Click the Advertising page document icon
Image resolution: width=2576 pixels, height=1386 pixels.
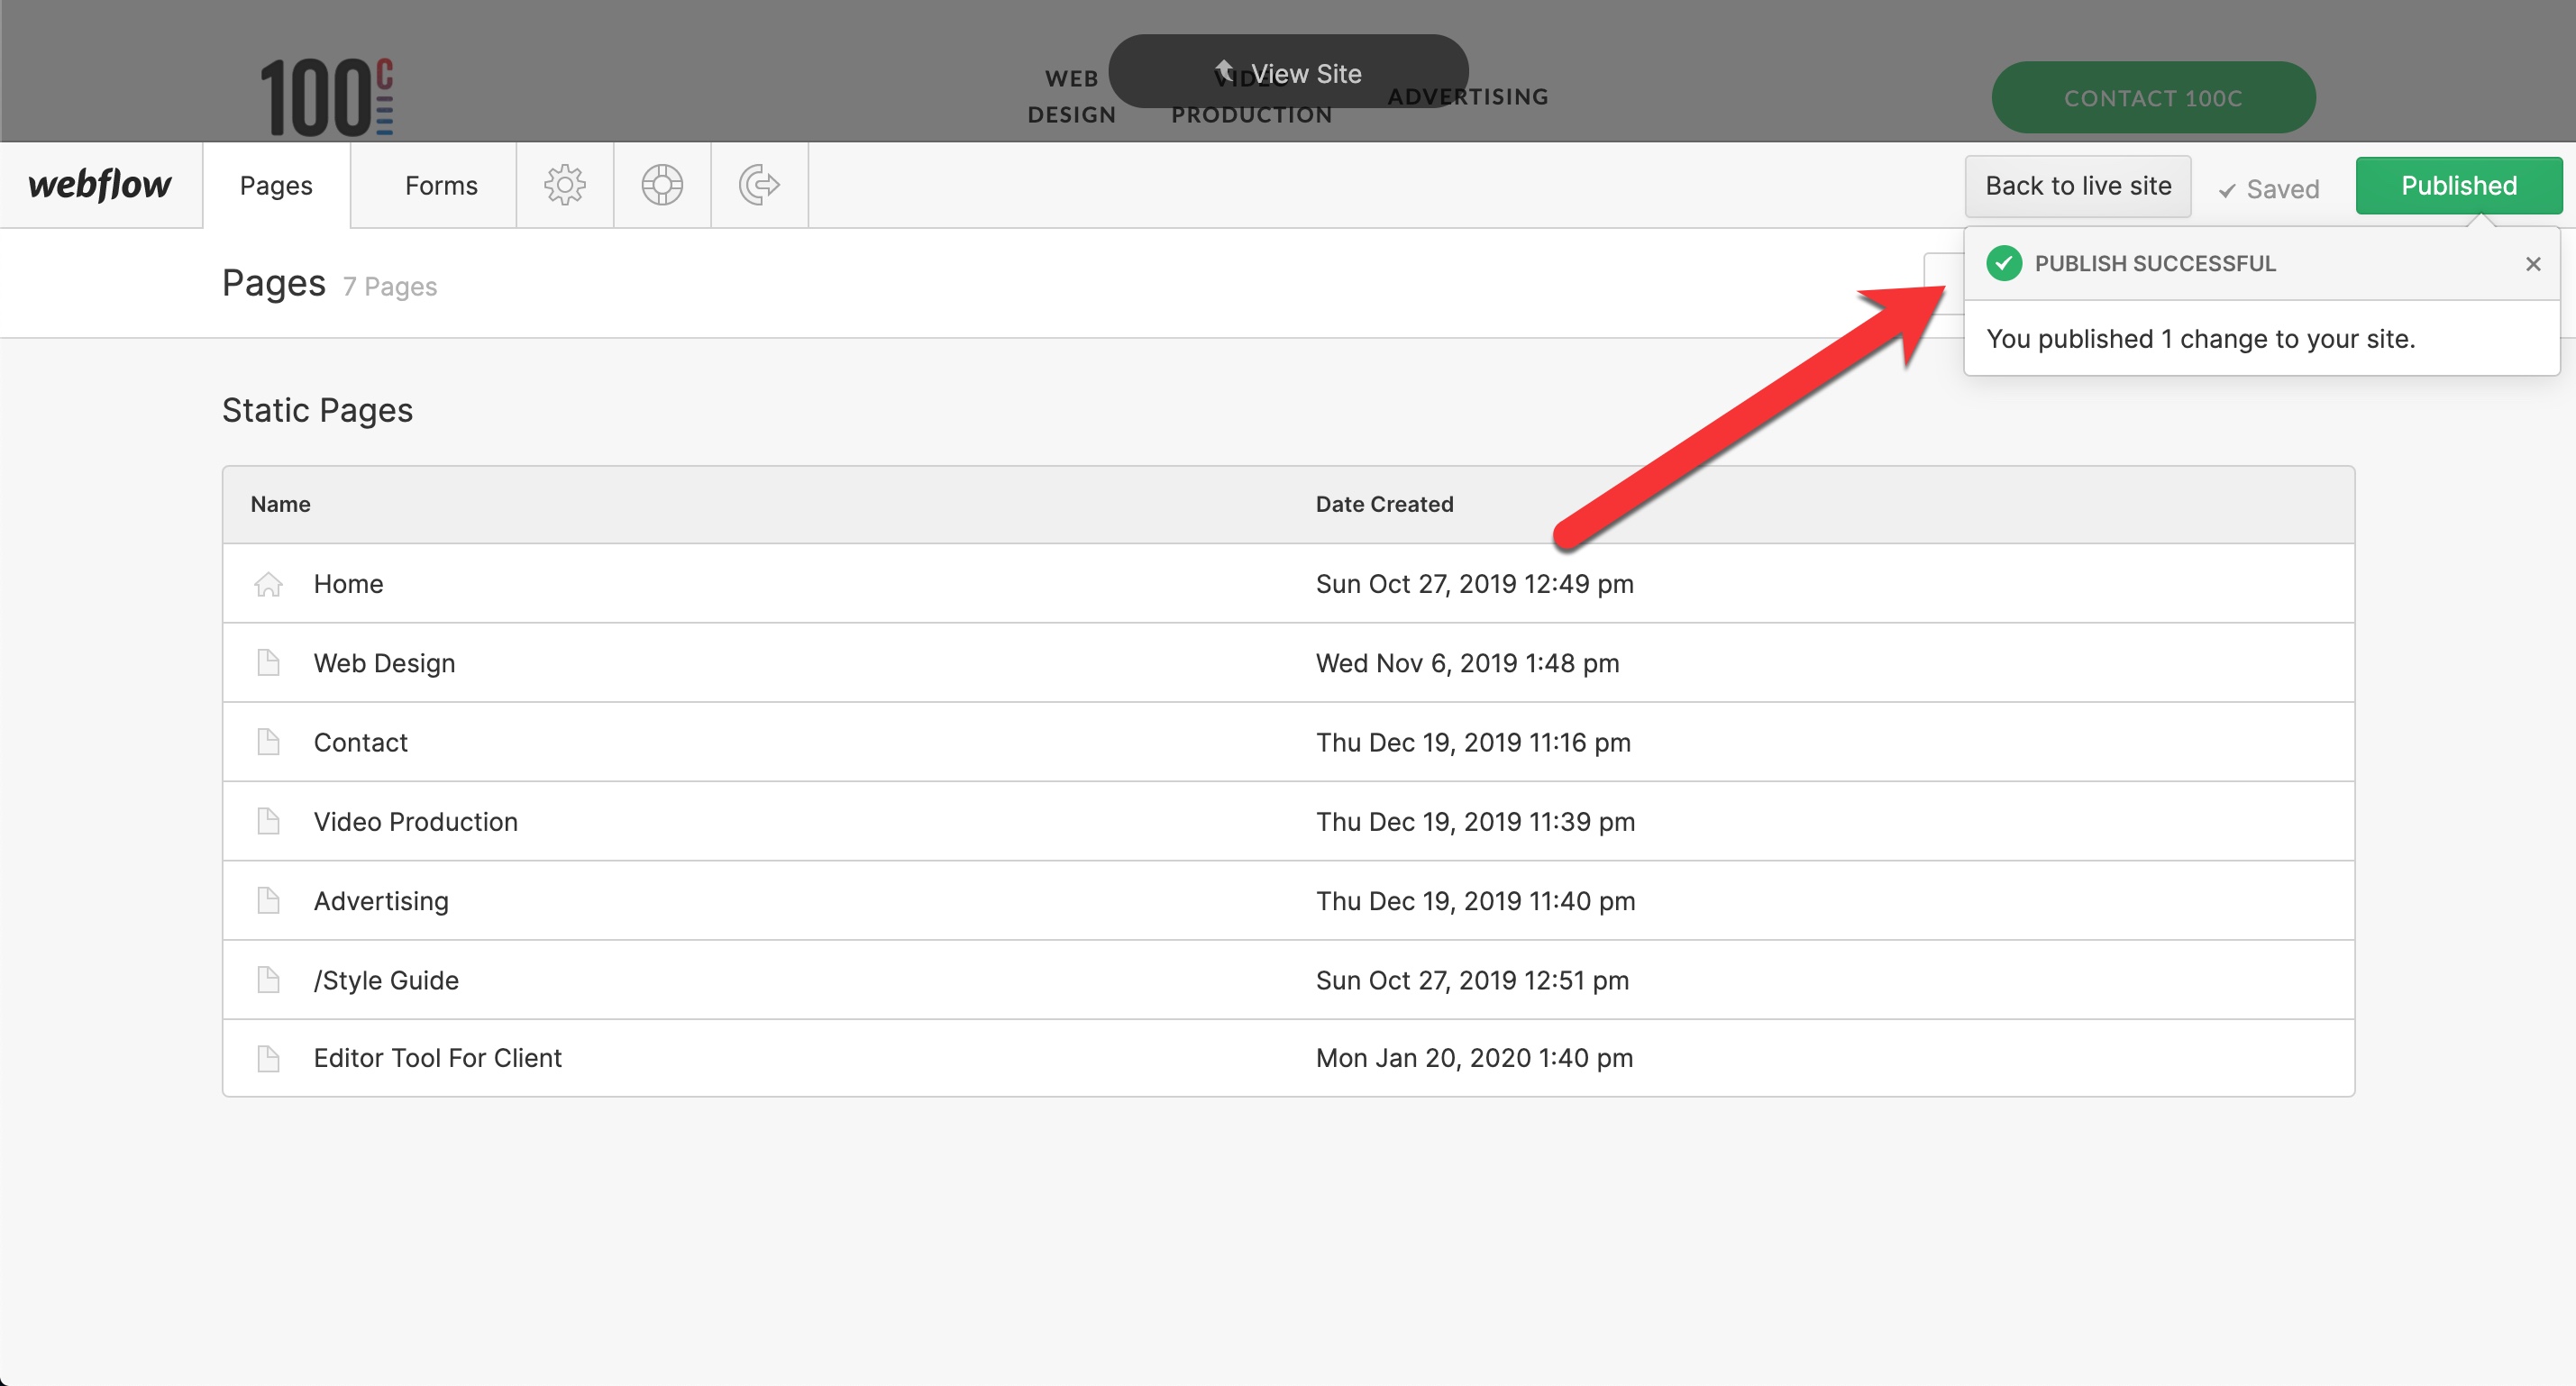(268, 901)
